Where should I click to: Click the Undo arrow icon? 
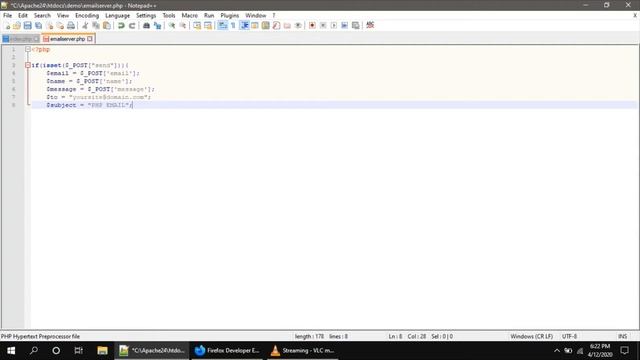point(121,26)
